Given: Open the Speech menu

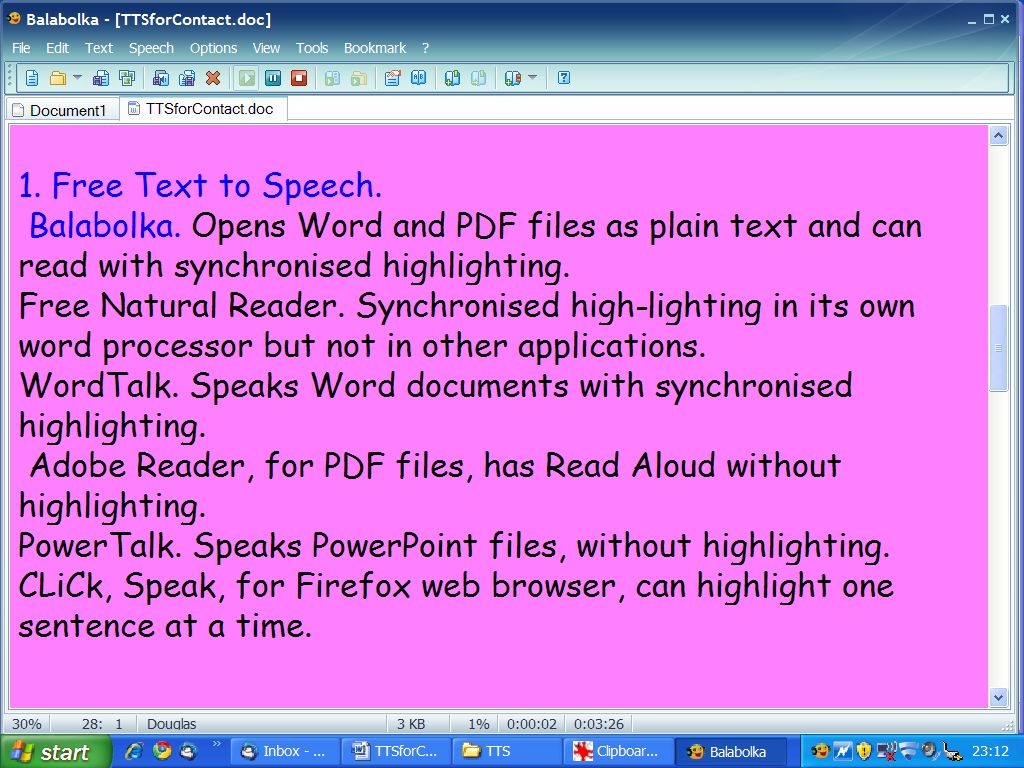Looking at the screenshot, I should tap(151, 48).
